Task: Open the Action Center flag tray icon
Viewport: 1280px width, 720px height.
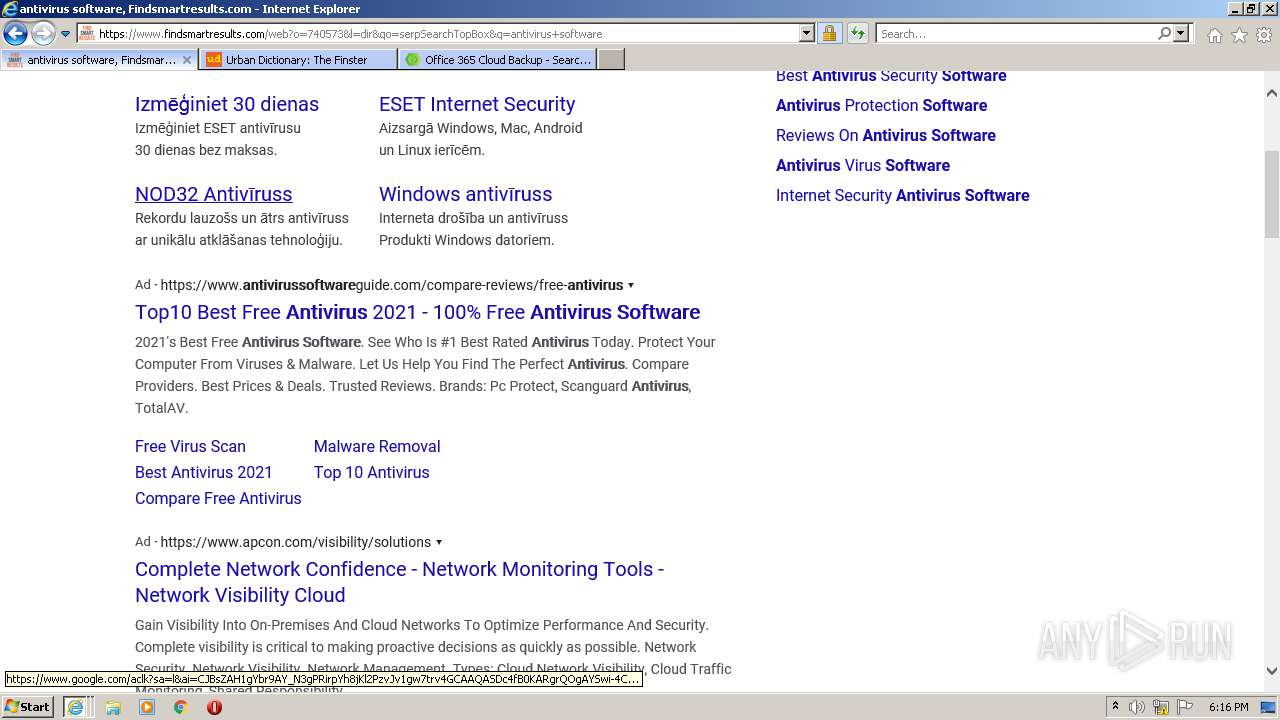Action: 1185,707
